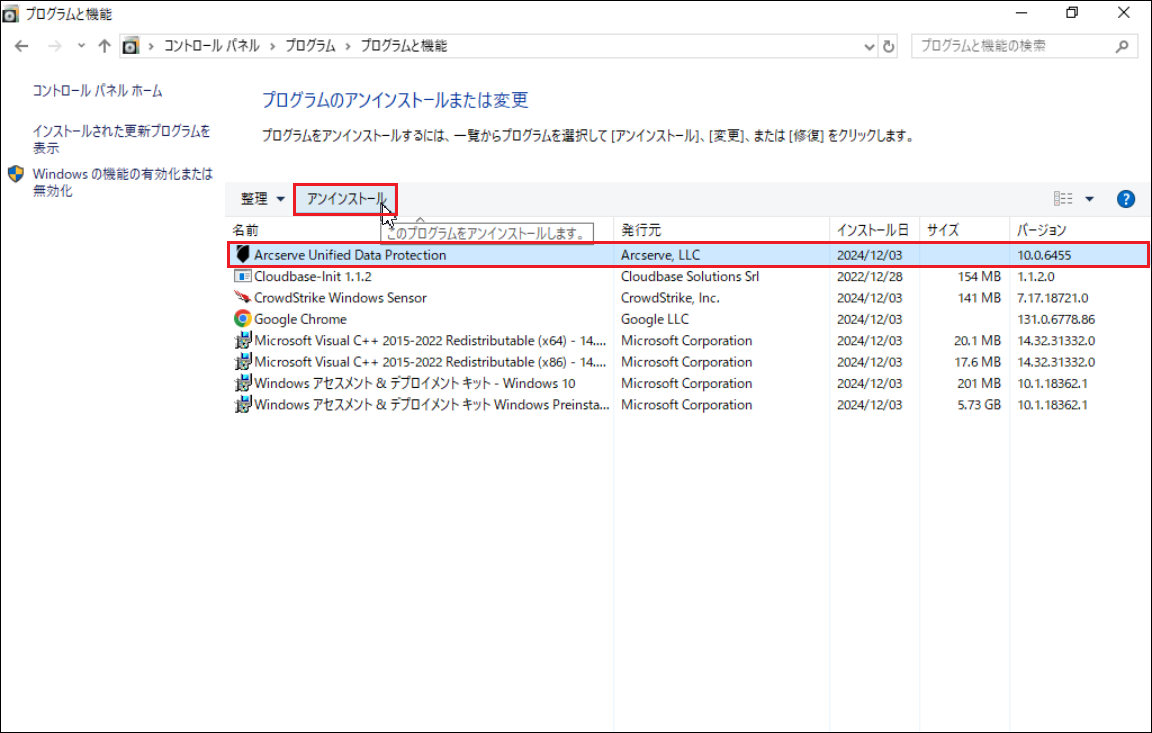Click size 5.73 GB cell
1152x733 pixels.
pyautogui.click(x=979, y=405)
